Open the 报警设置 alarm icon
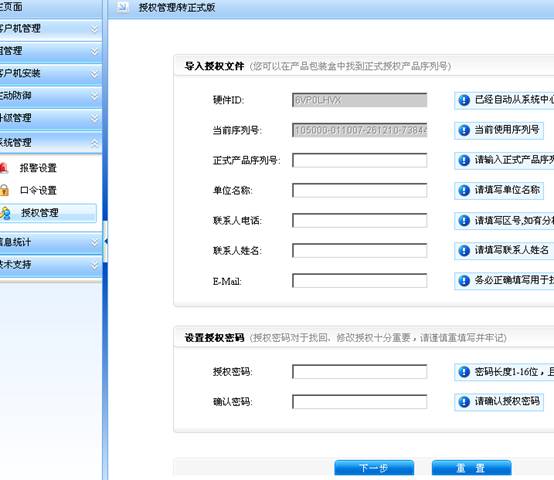The image size is (554, 480). tap(4, 168)
